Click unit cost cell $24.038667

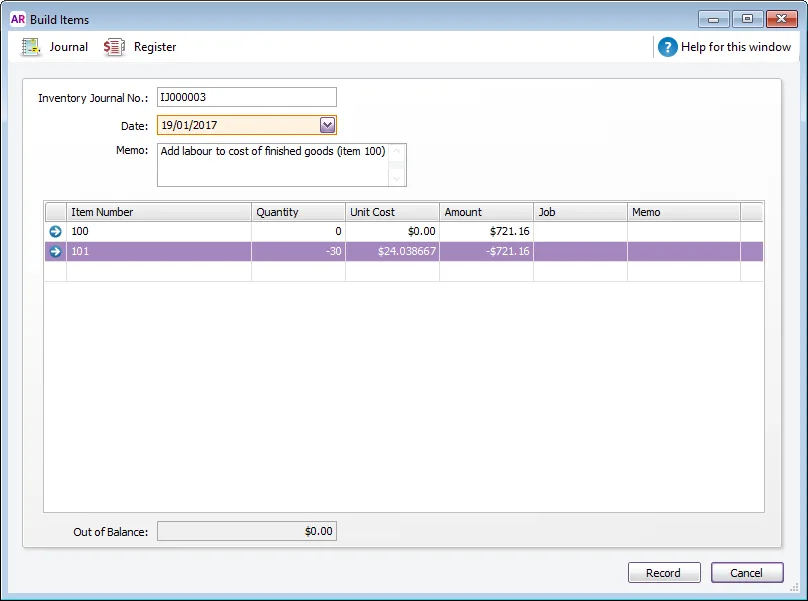(392, 252)
